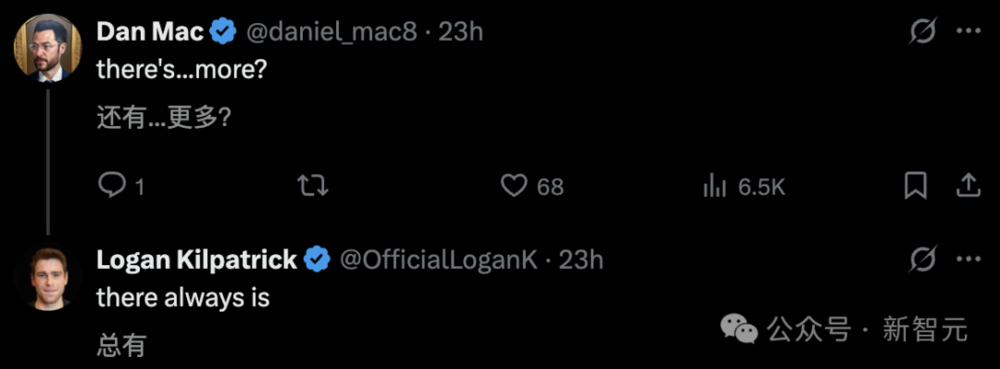Open the 23h timestamp on Dan Mac's tweet
The image size is (1000, 369).
point(460,32)
